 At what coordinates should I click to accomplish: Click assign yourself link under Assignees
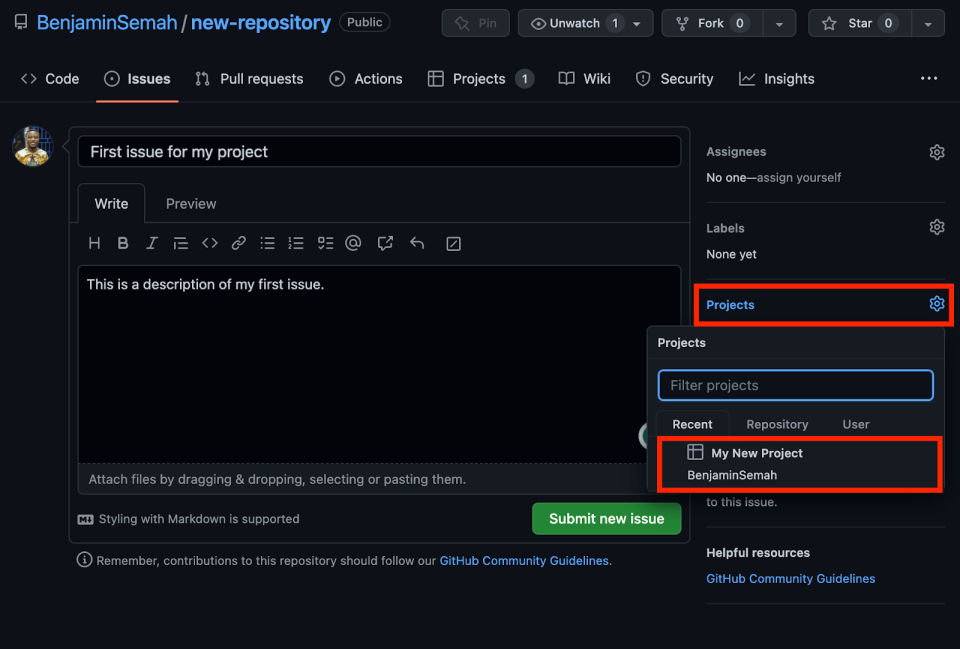point(799,178)
